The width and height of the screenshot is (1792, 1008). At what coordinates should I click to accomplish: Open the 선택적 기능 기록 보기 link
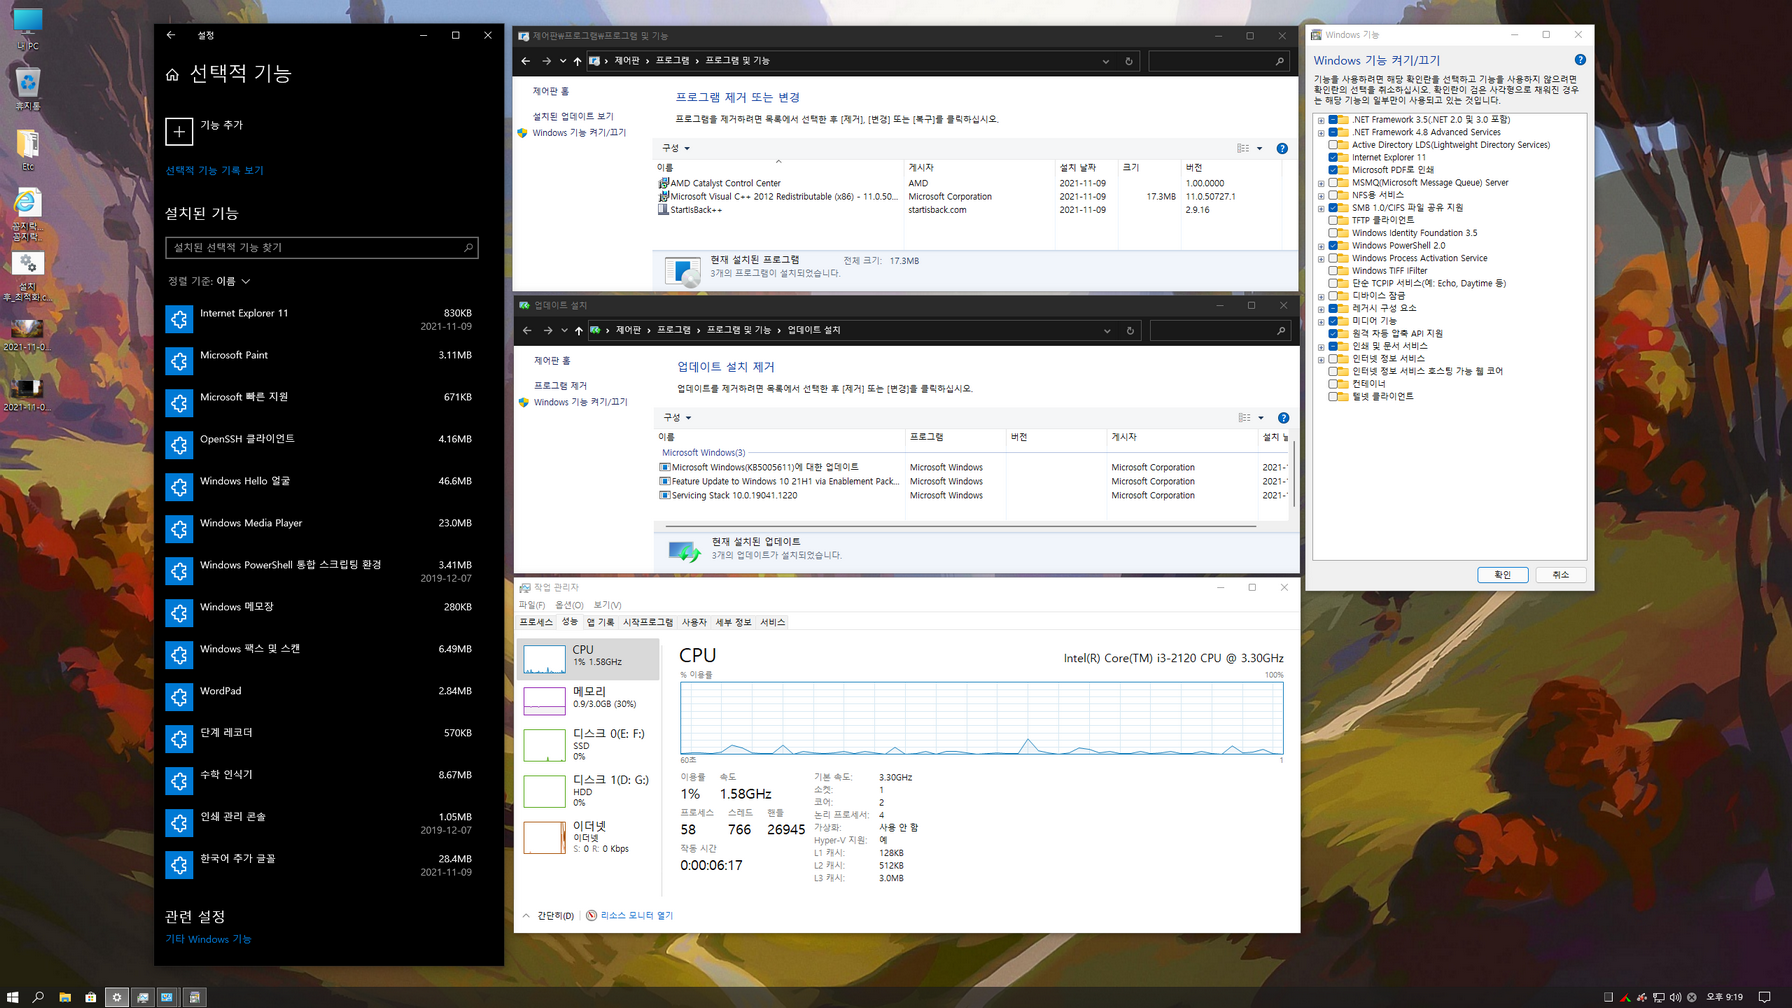215,171
